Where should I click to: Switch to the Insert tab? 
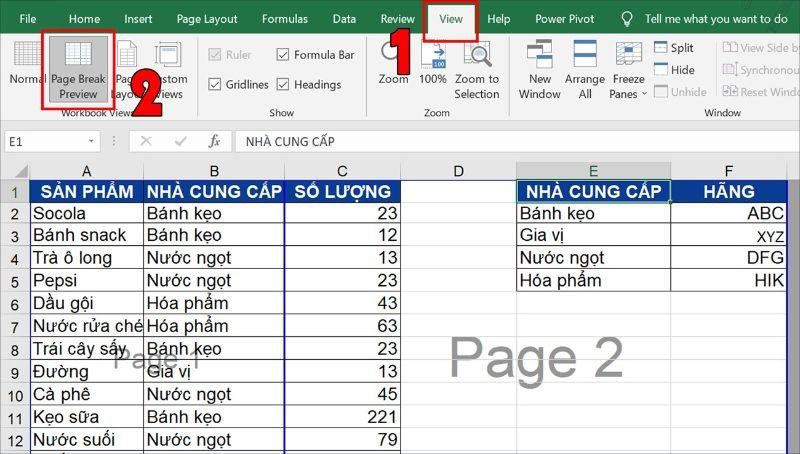pos(138,19)
